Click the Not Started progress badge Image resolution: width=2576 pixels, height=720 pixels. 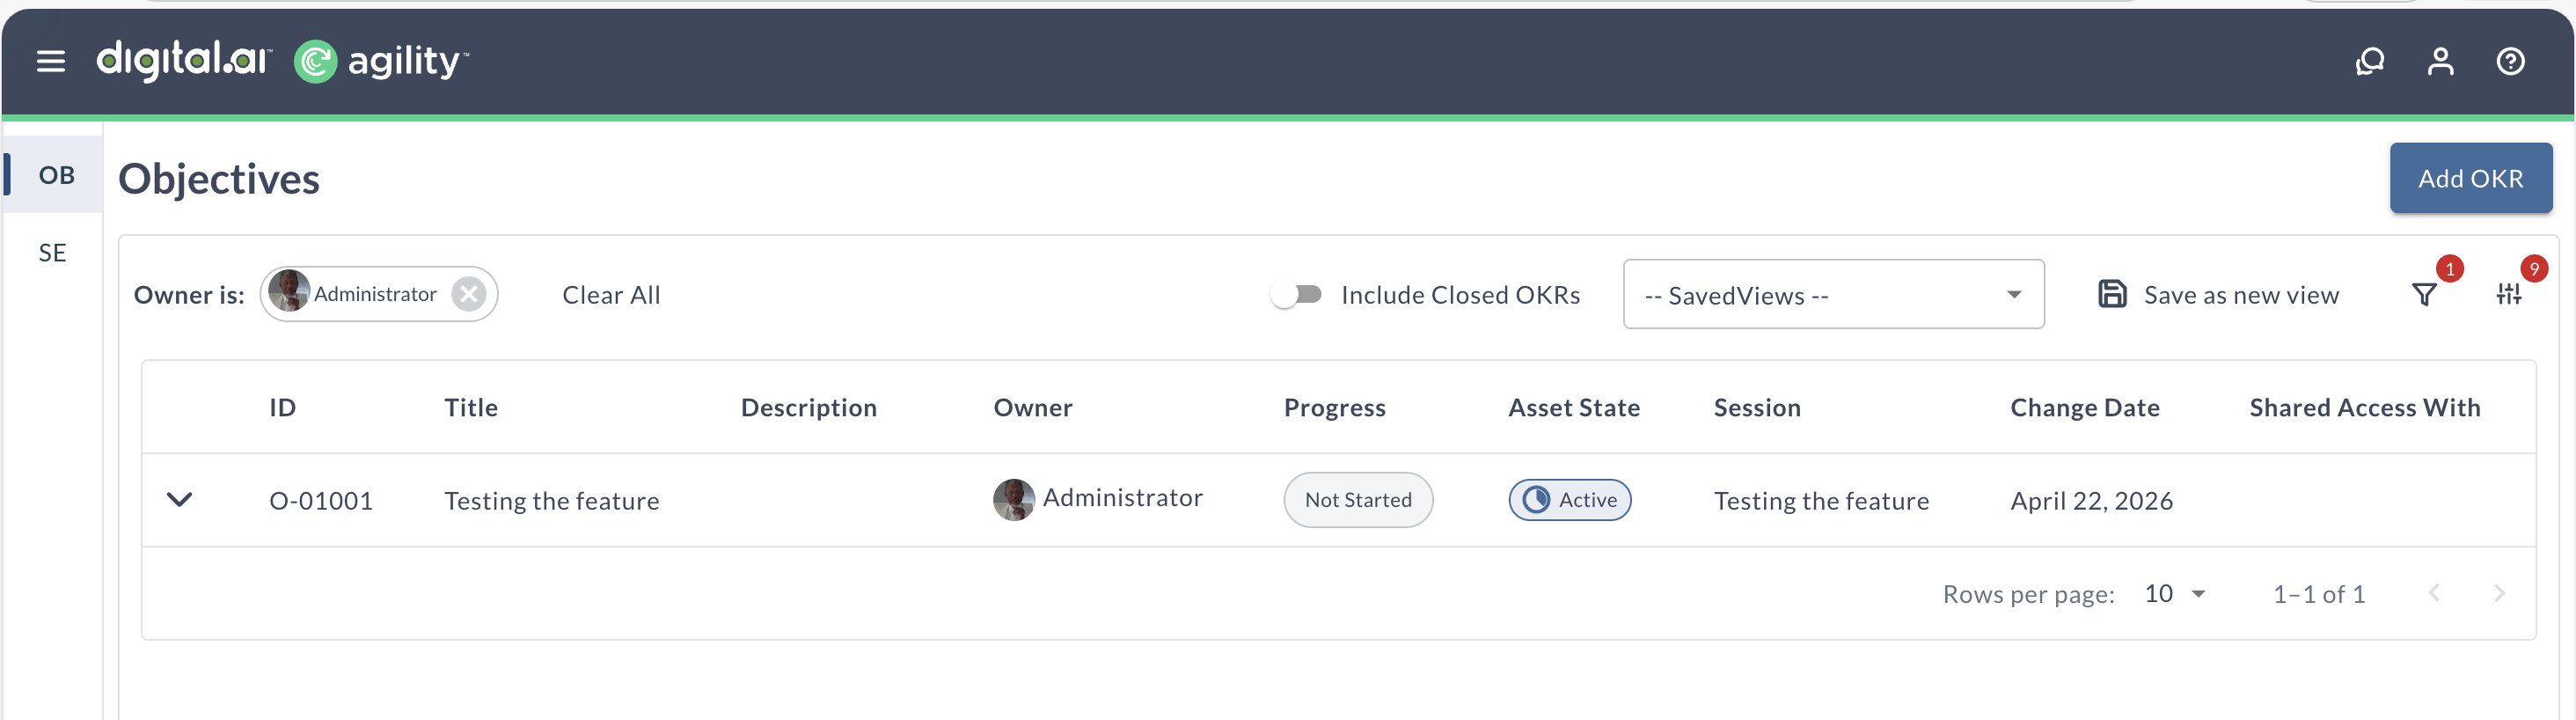click(1357, 500)
